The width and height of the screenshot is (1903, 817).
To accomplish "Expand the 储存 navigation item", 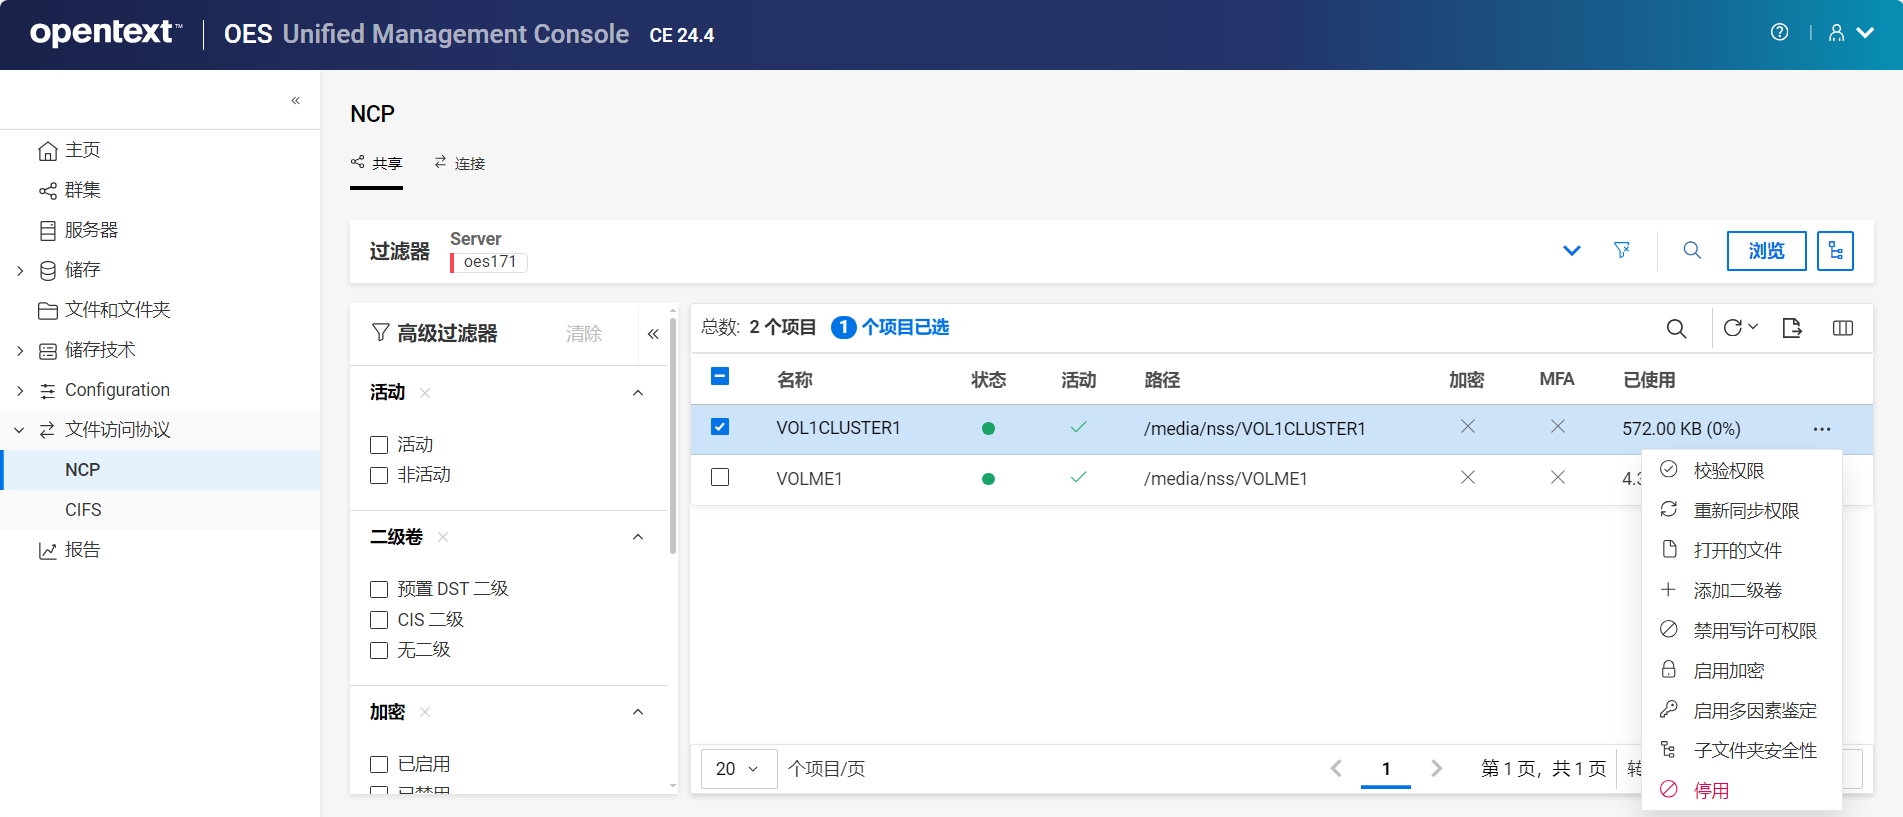I will [20, 270].
